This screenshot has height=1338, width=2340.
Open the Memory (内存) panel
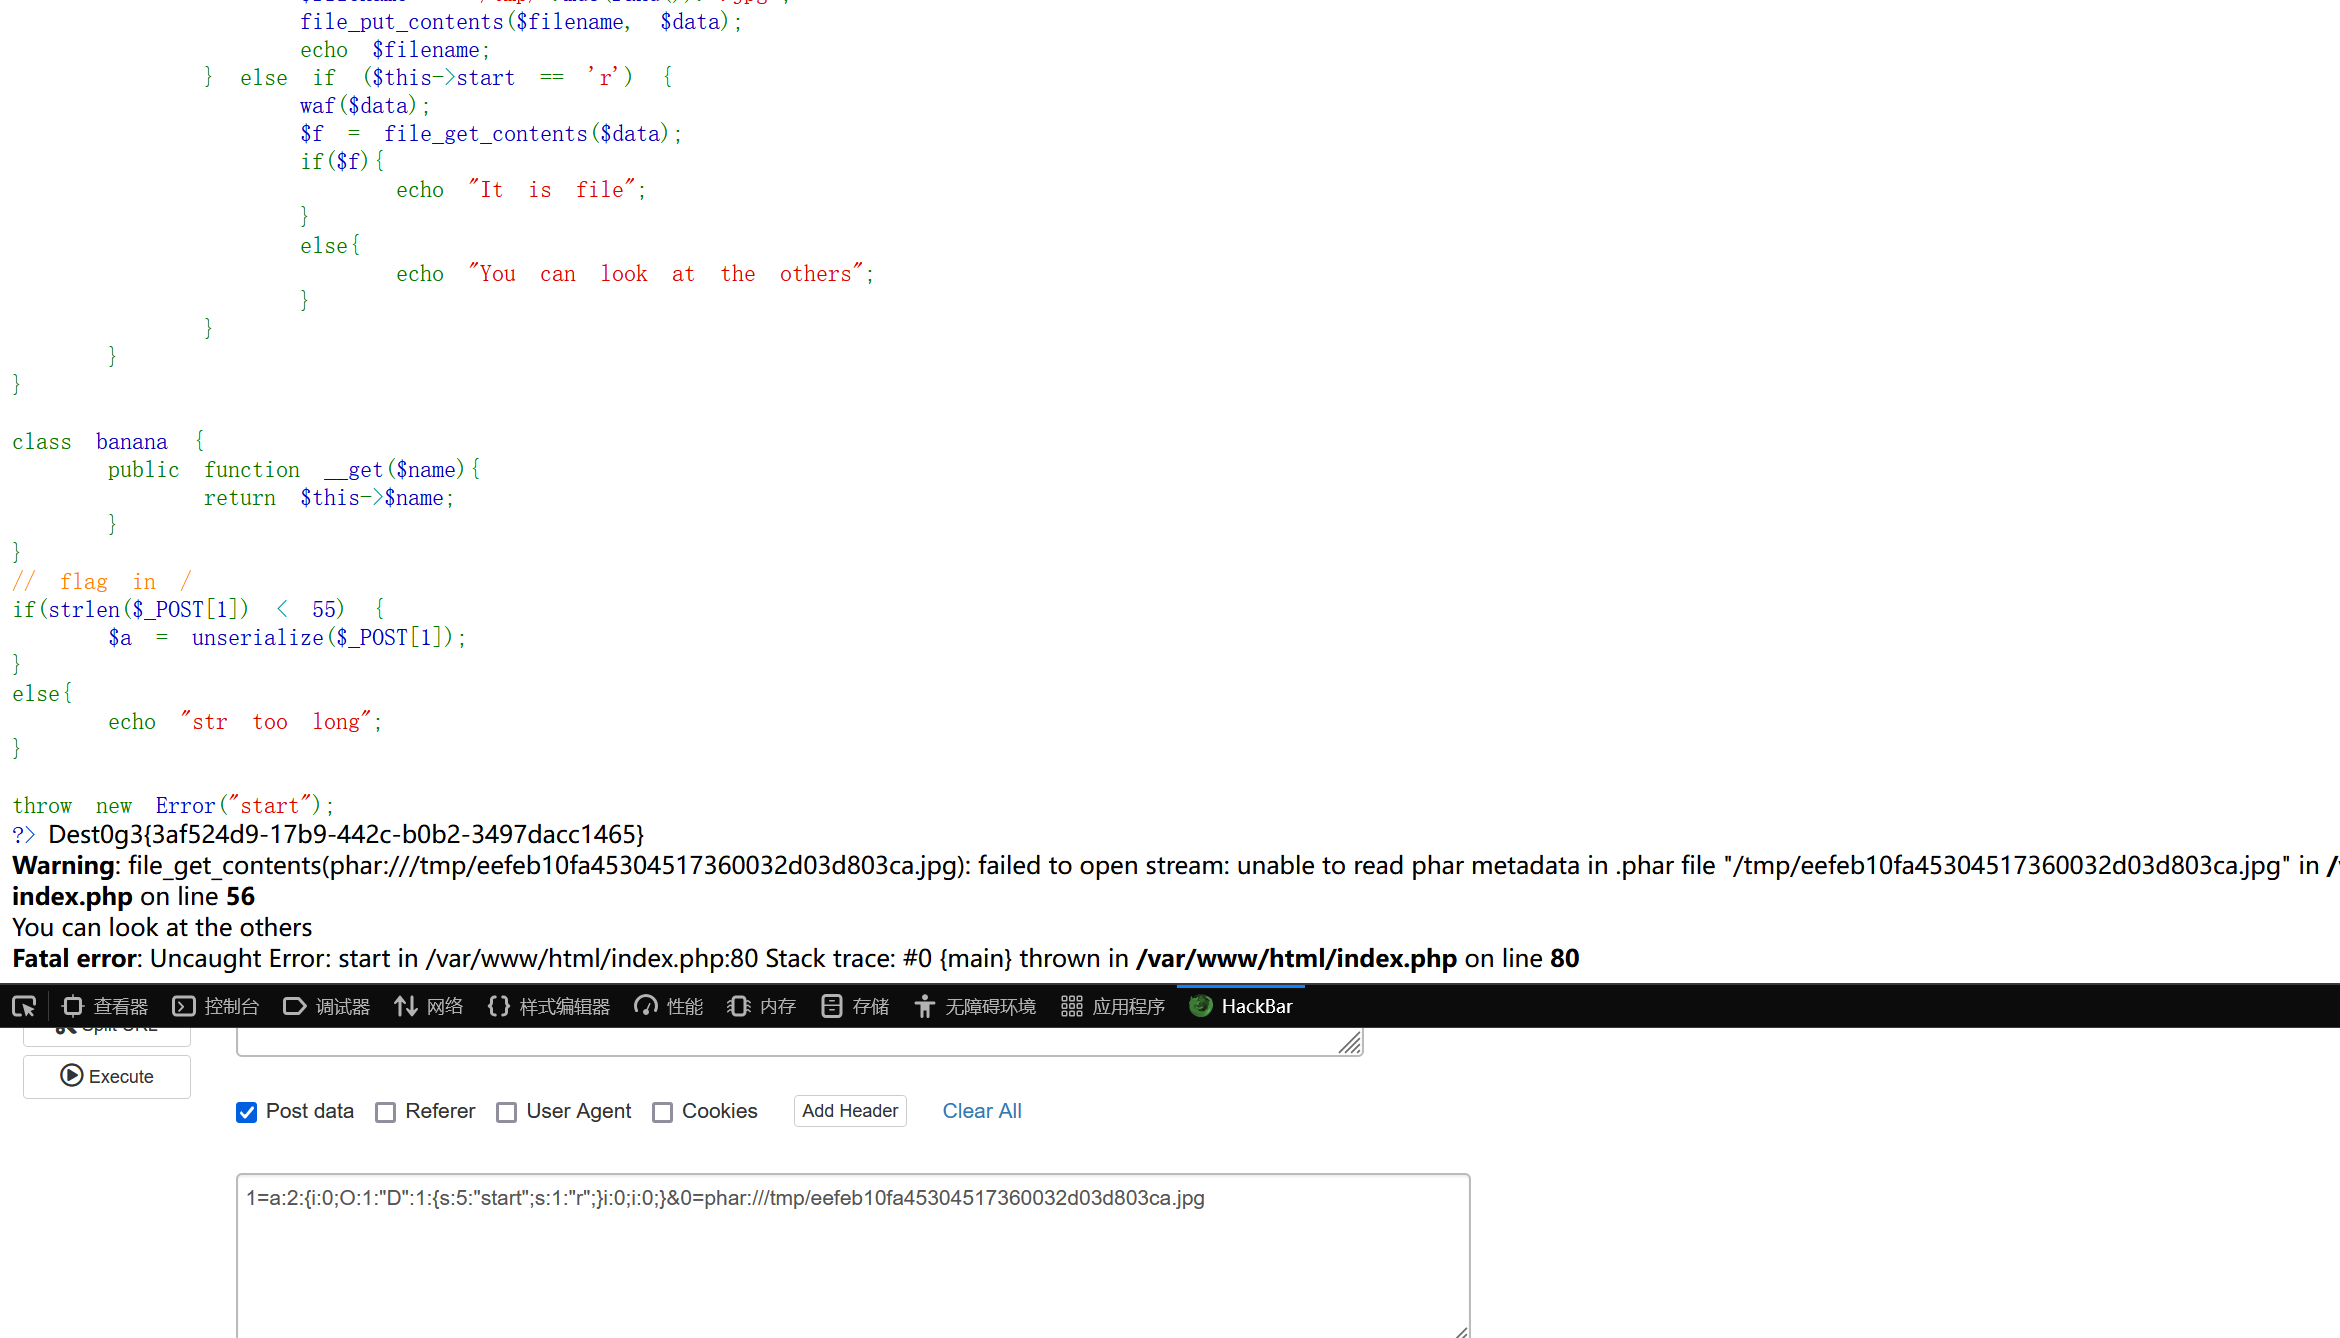(762, 1006)
